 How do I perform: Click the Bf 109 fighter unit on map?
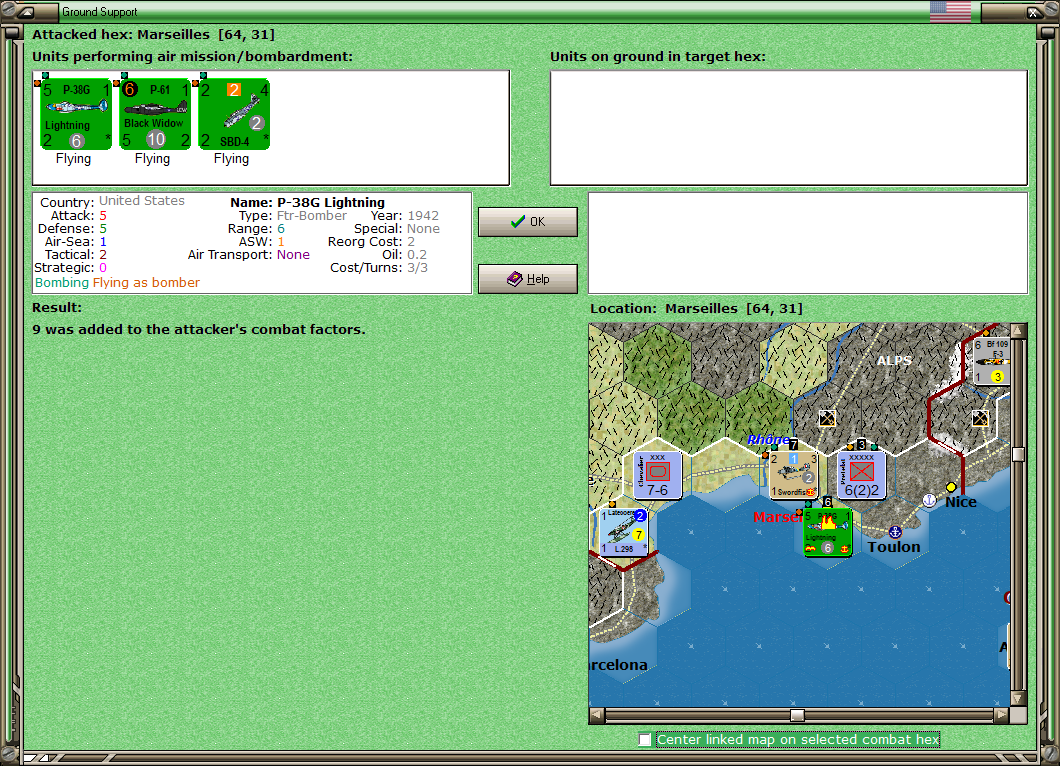[992, 361]
